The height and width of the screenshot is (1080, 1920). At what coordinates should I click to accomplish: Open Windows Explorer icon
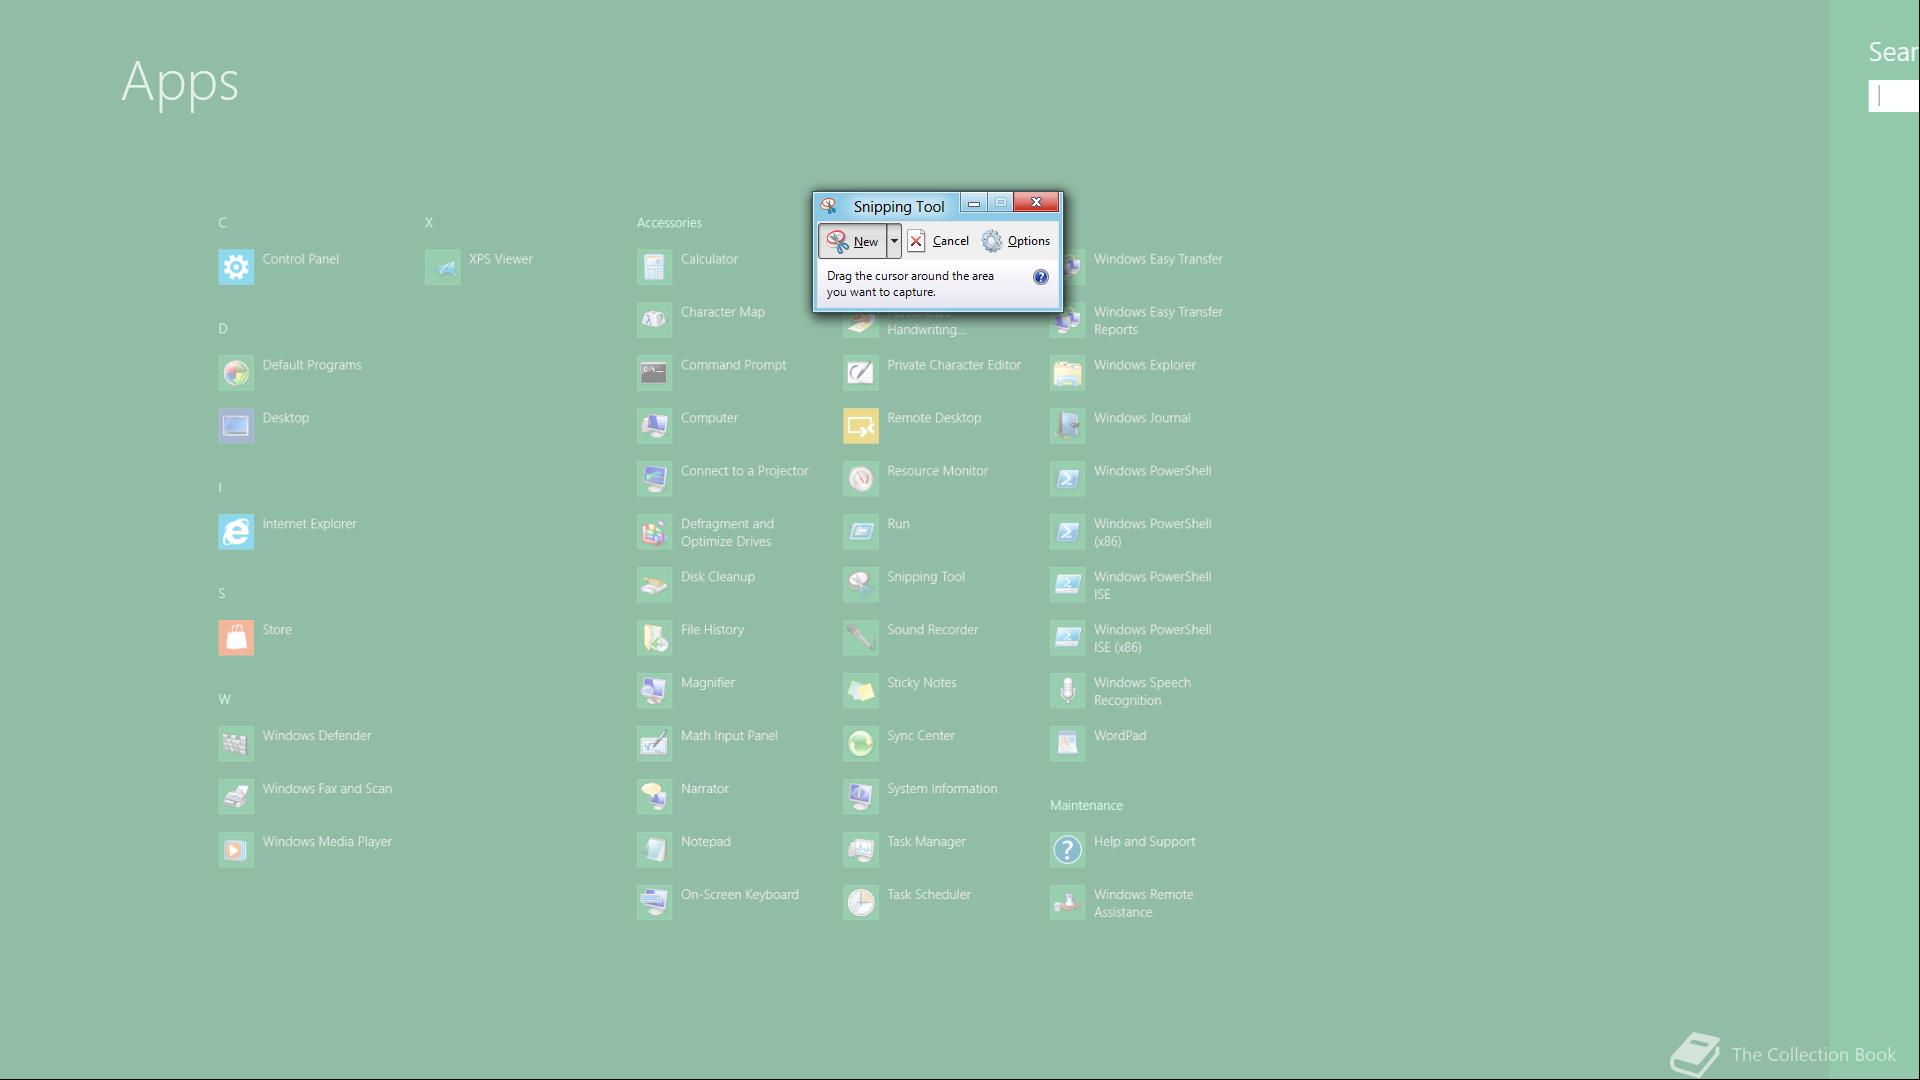[1068, 373]
